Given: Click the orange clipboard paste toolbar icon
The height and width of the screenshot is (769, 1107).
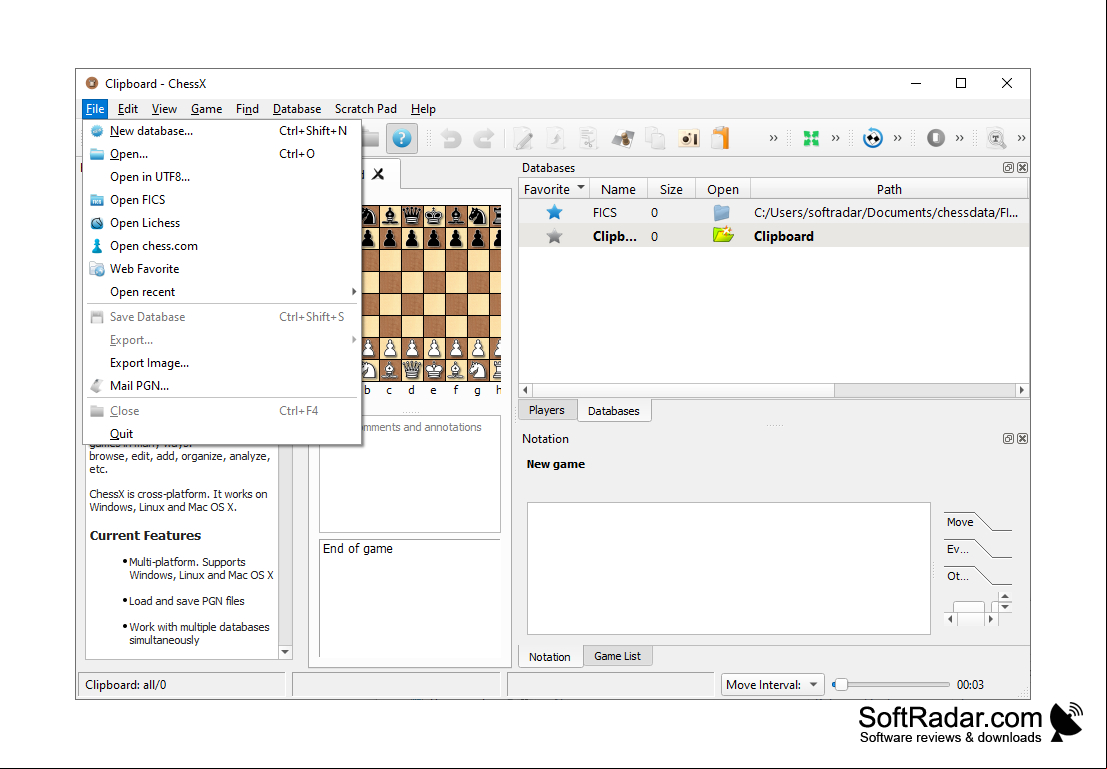Looking at the screenshot, I should tap(720, 138).
